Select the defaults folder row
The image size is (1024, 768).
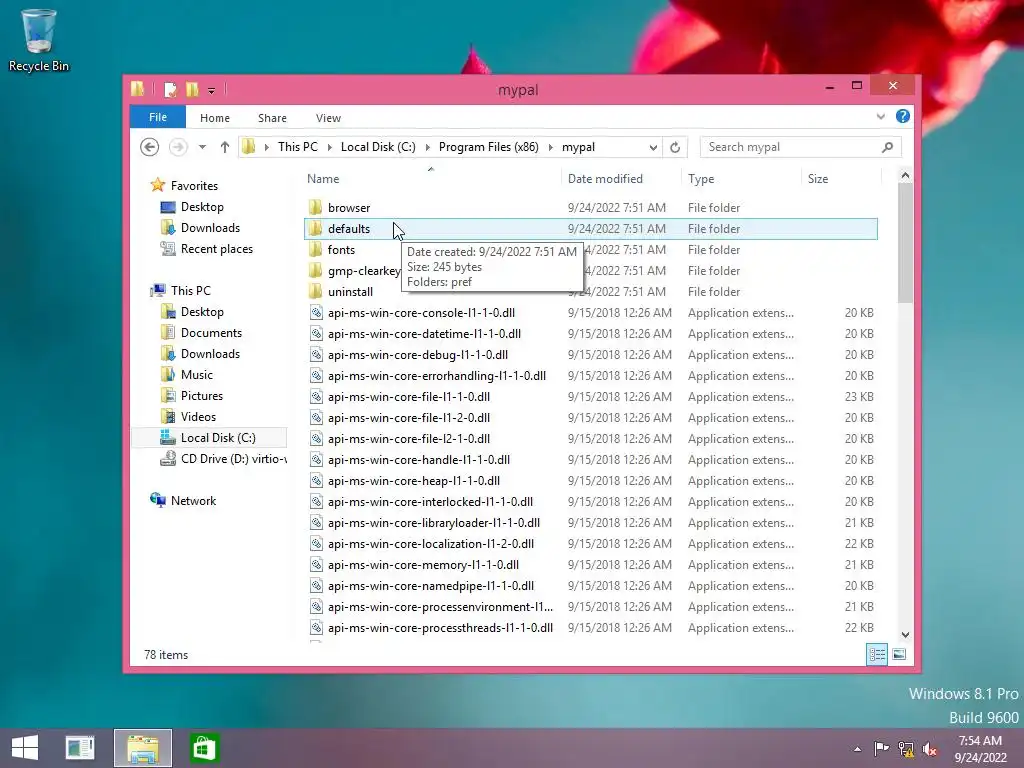point(590,229)
